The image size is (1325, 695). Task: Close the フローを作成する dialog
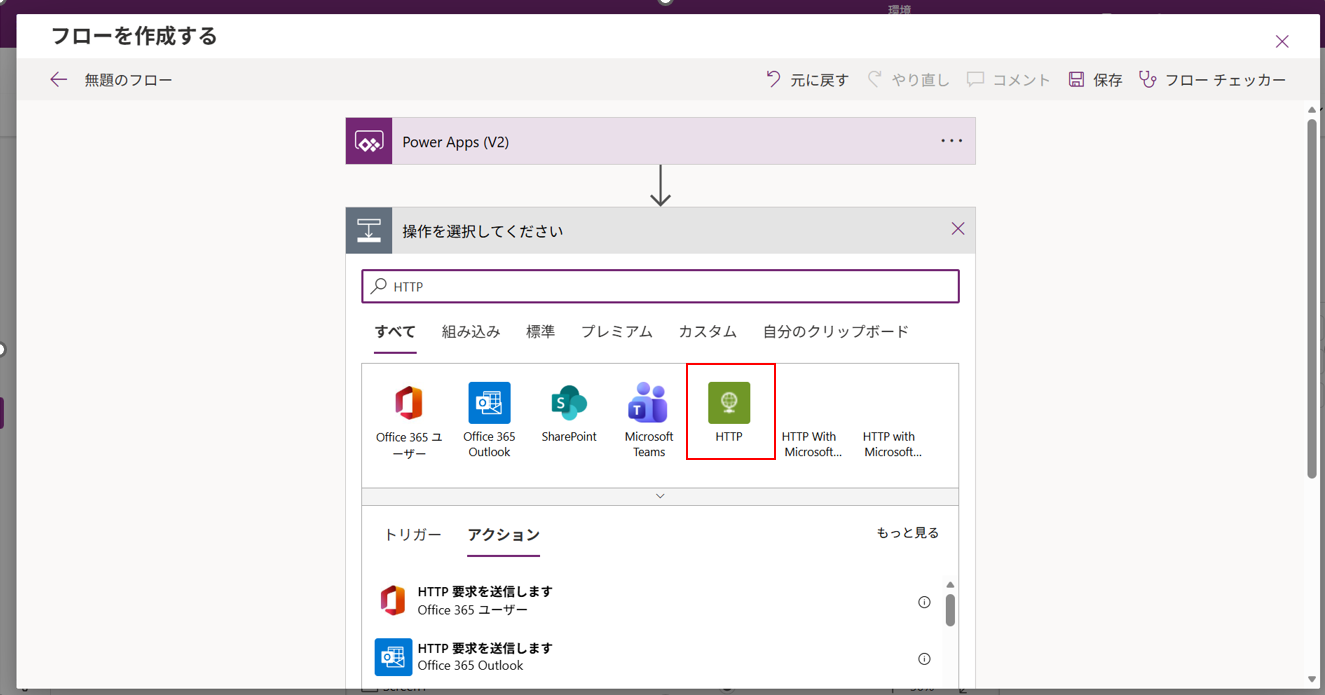(1282, 41)
